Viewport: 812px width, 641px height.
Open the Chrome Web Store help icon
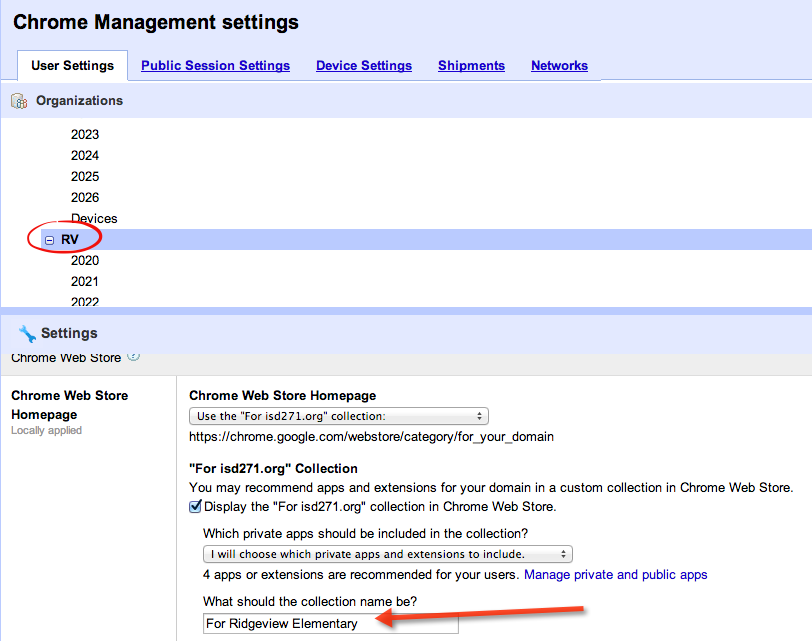coord(134,356)
